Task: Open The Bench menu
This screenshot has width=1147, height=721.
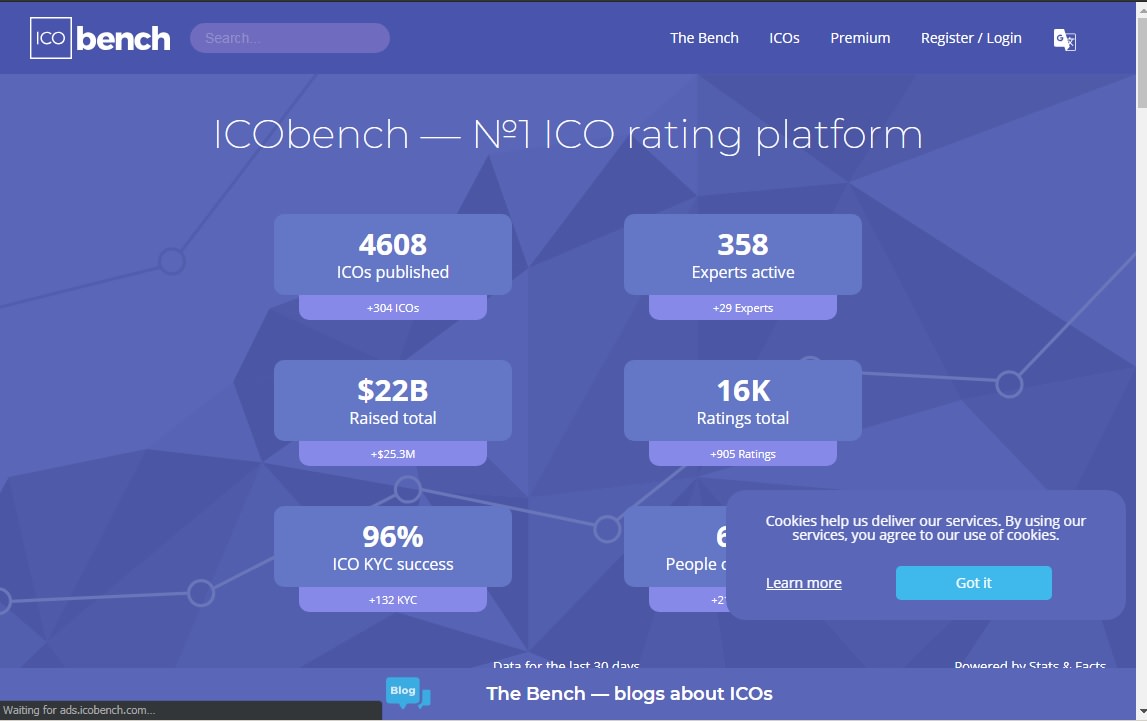Action: click(x=704, y=38)
